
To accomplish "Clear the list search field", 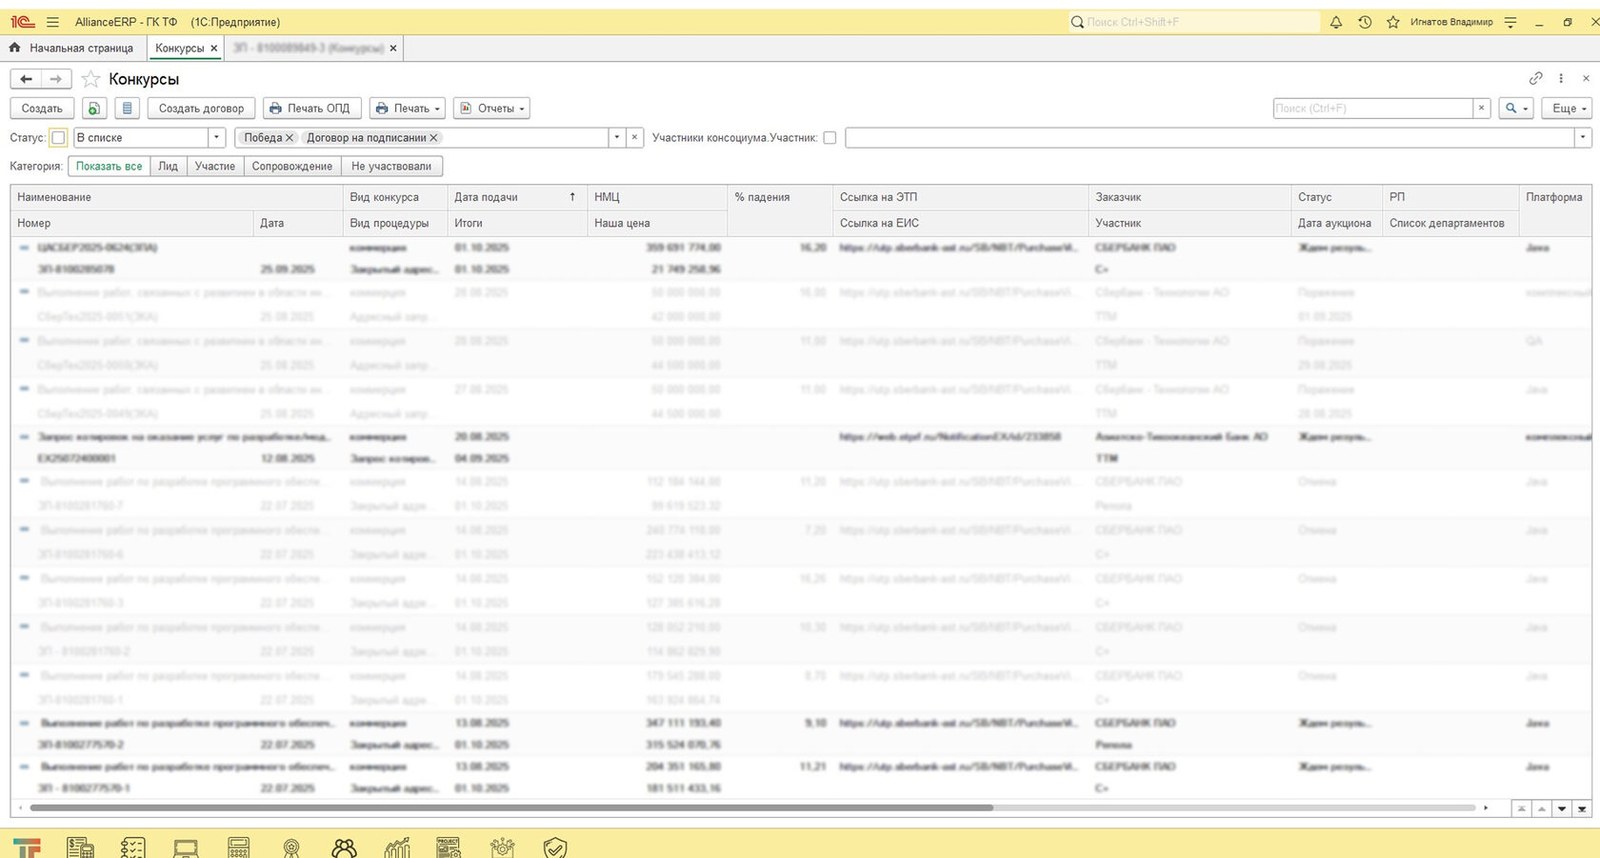I will click(x=1482, y=108).
